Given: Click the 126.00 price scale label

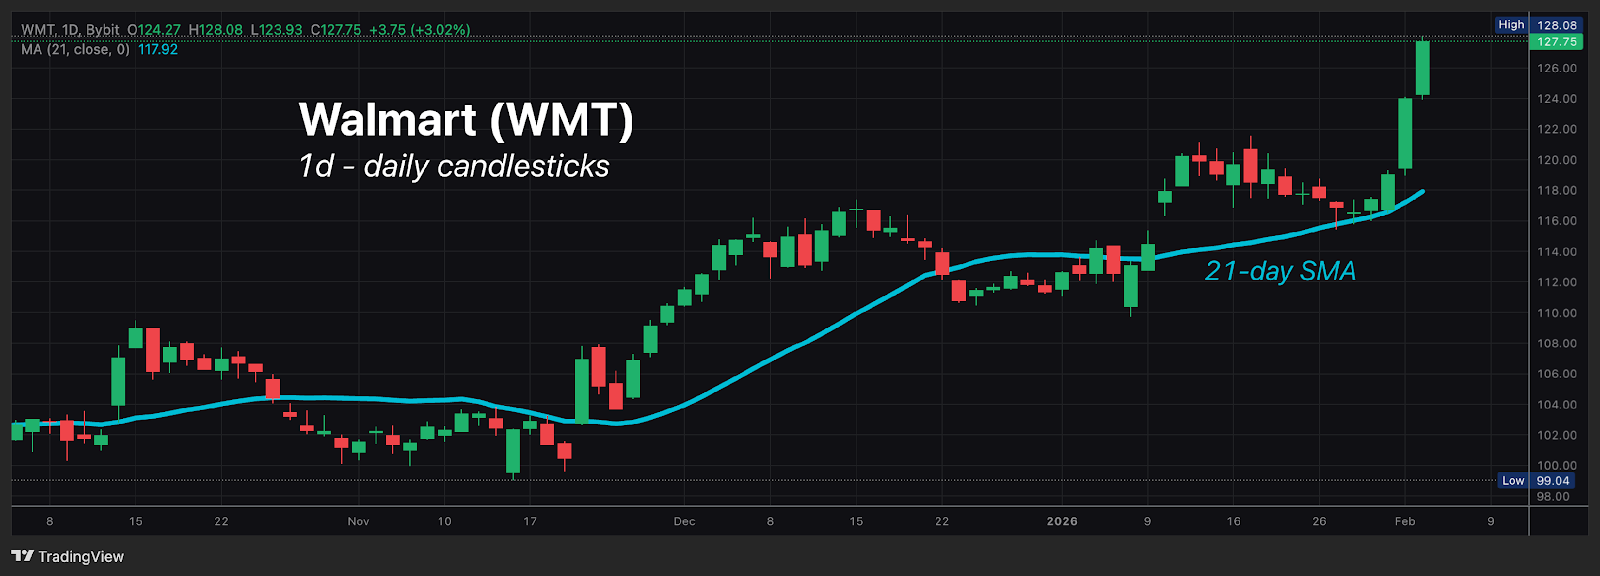Looking at the screenshot, I should tap(1557, 68).
